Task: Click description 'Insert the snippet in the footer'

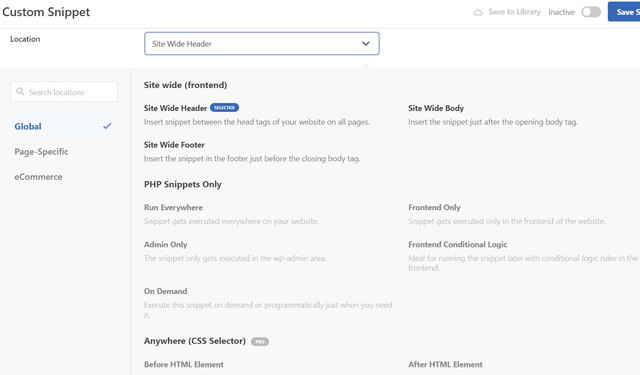Action: coord(252,159)
